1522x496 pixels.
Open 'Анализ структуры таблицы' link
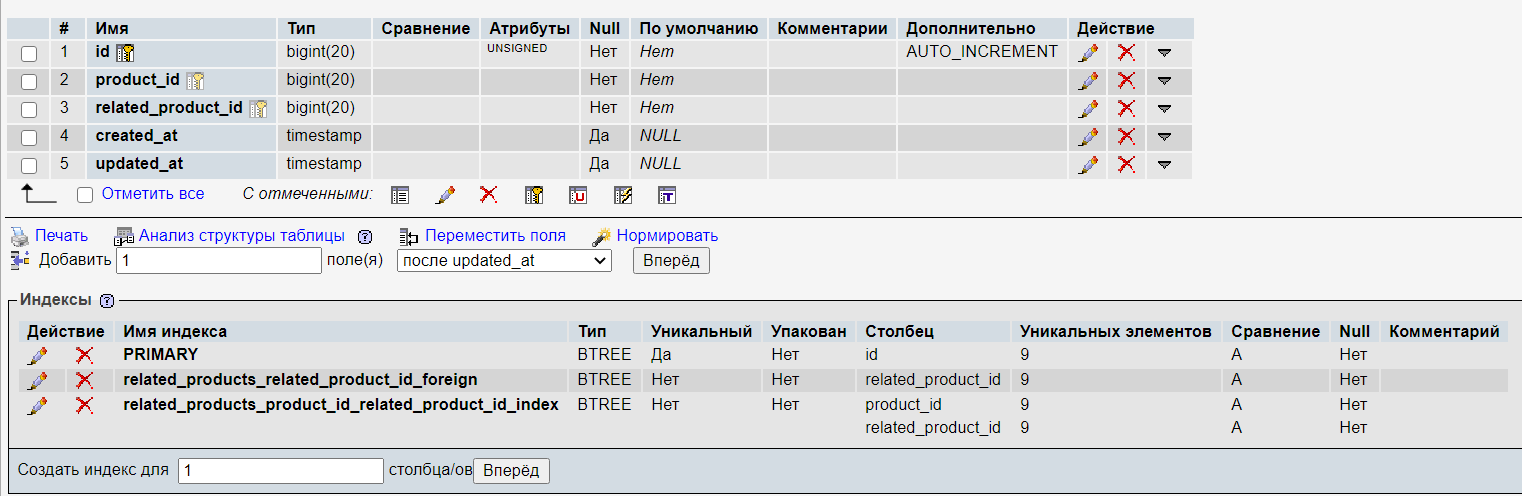(242, 236)
